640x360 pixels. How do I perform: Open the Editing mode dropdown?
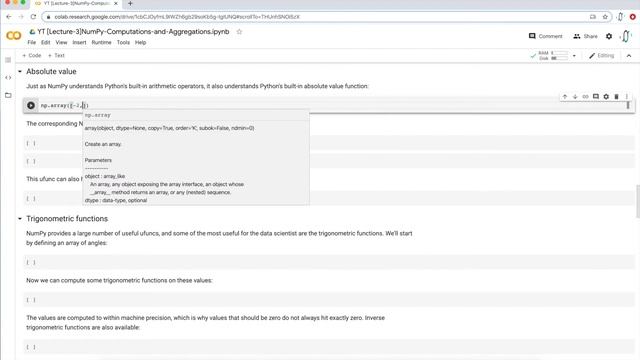601,56
